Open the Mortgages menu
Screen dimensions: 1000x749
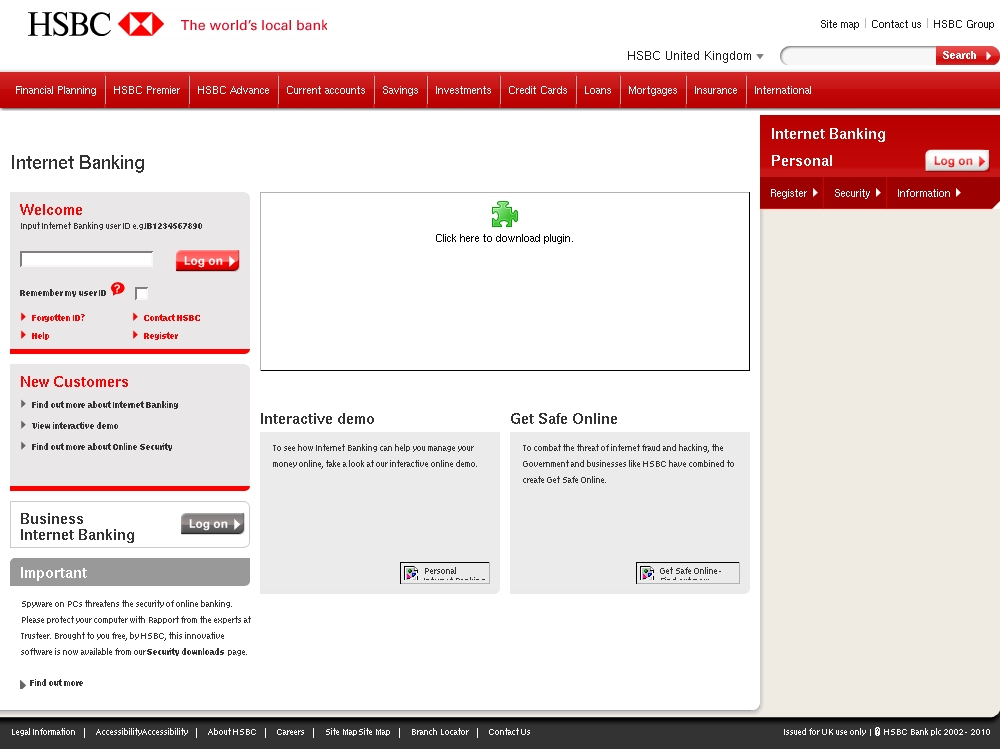652,90
